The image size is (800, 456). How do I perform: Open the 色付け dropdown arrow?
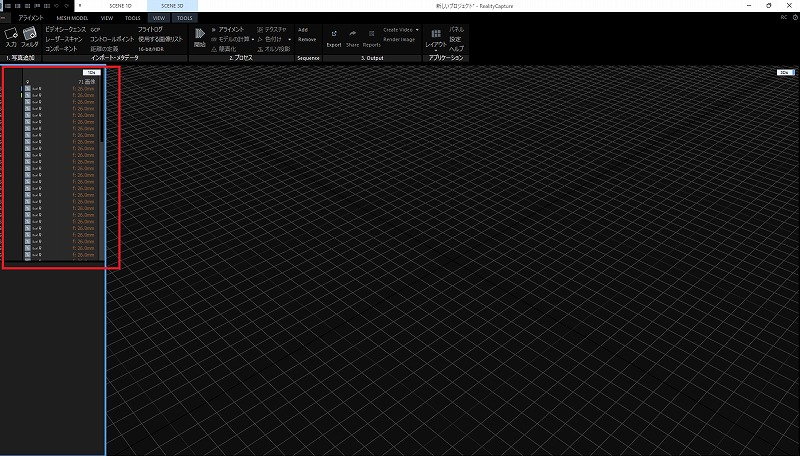click(x=290, y=39)
